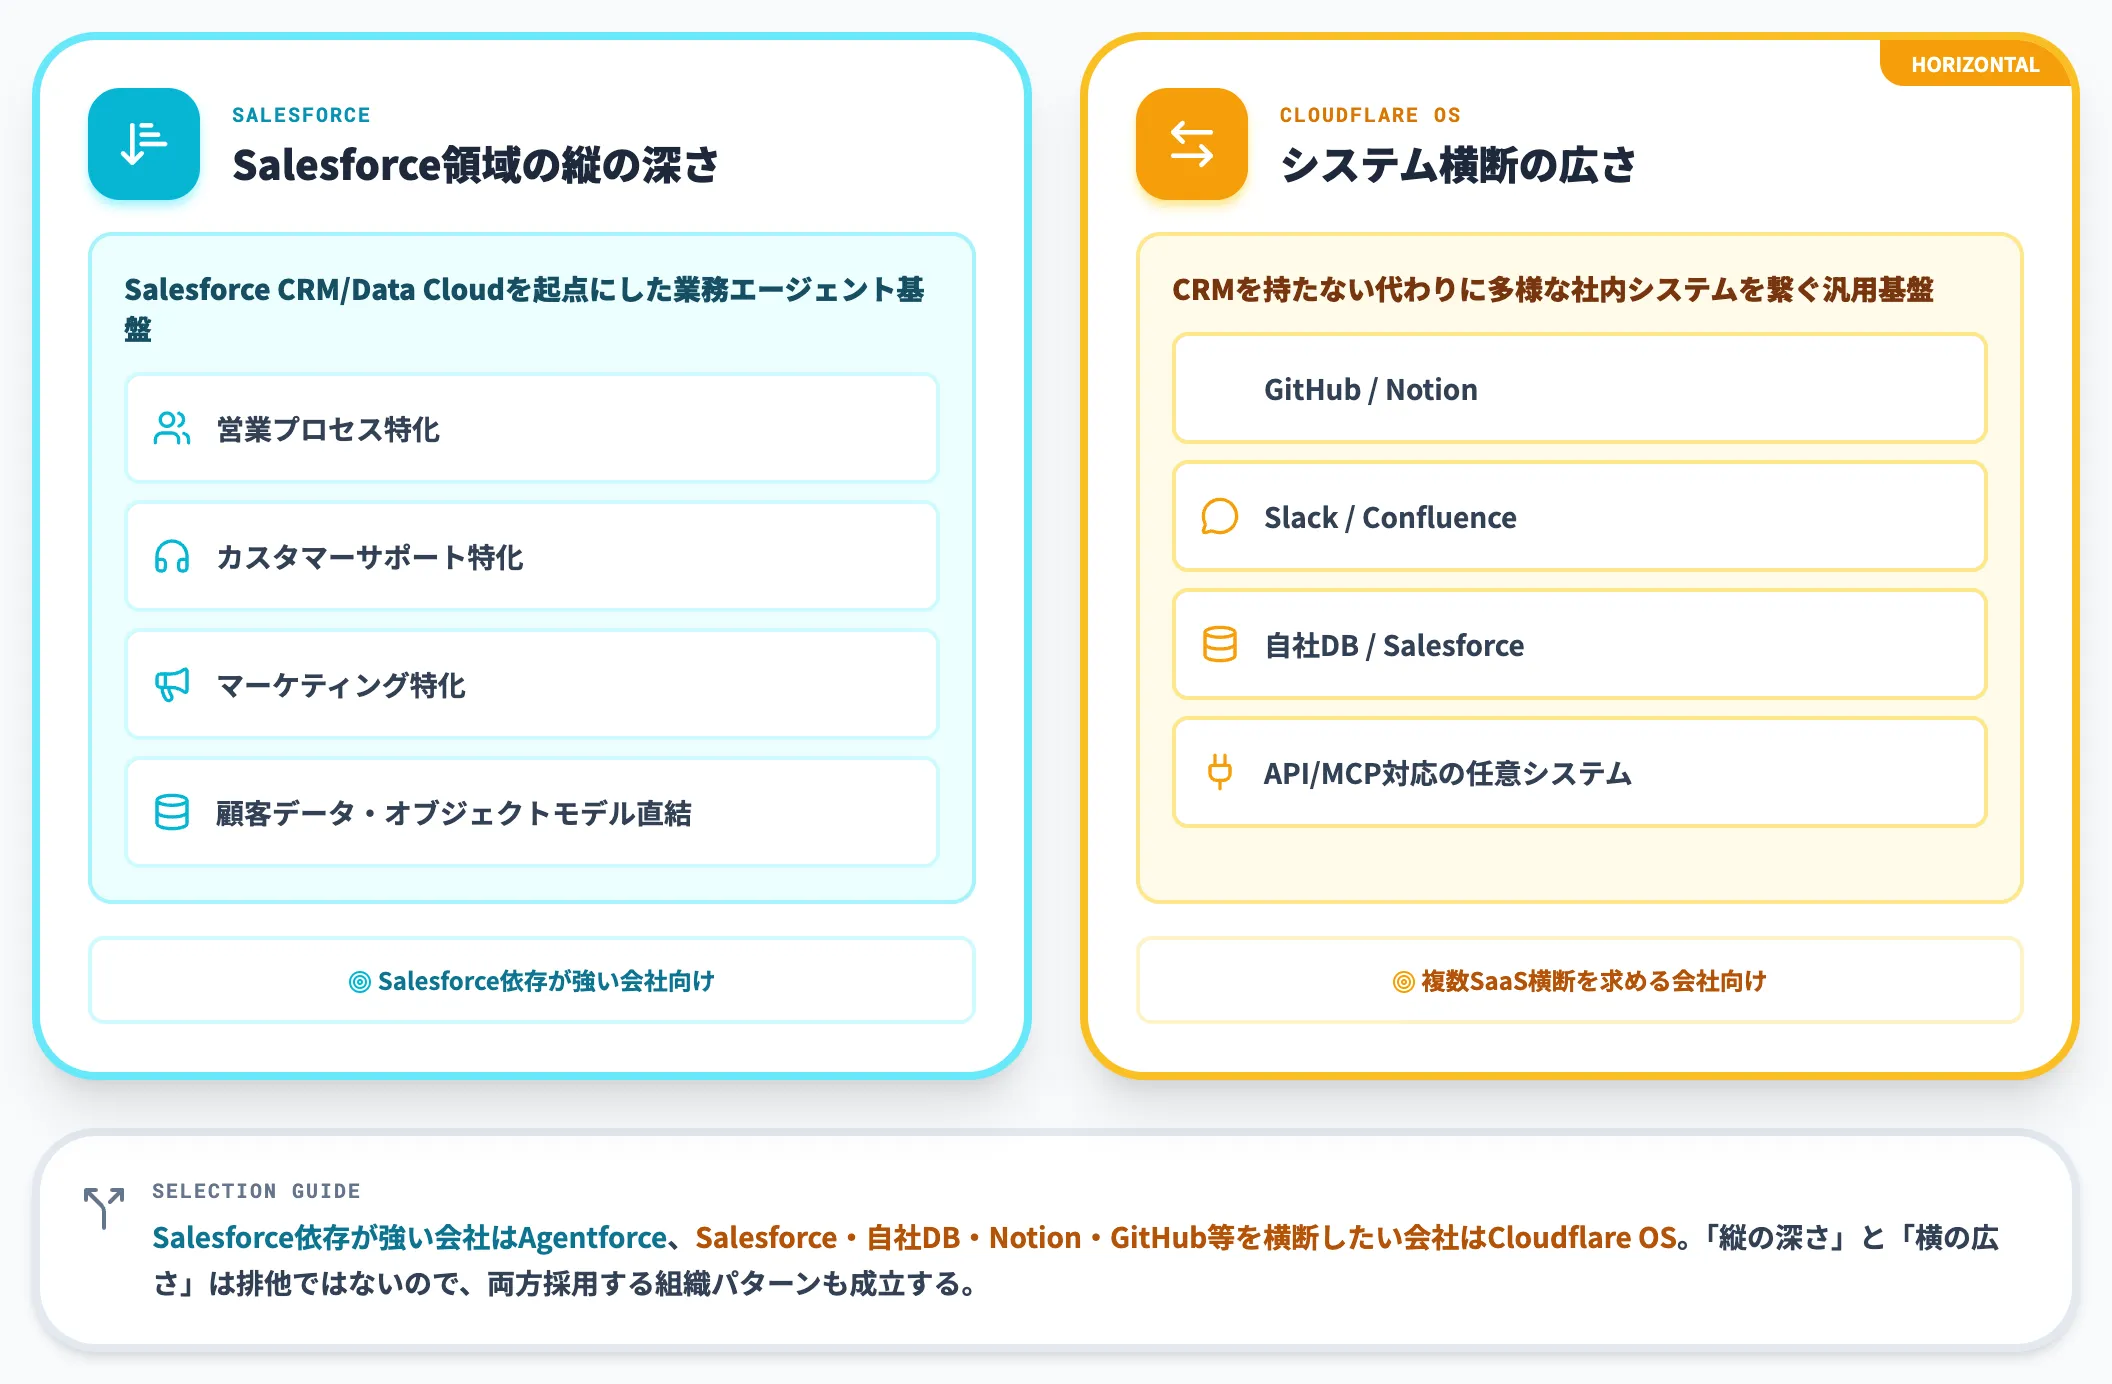Click the CRMを持たない代わりに subtitle text
2112x1384 pixels.
(1552, 290)
